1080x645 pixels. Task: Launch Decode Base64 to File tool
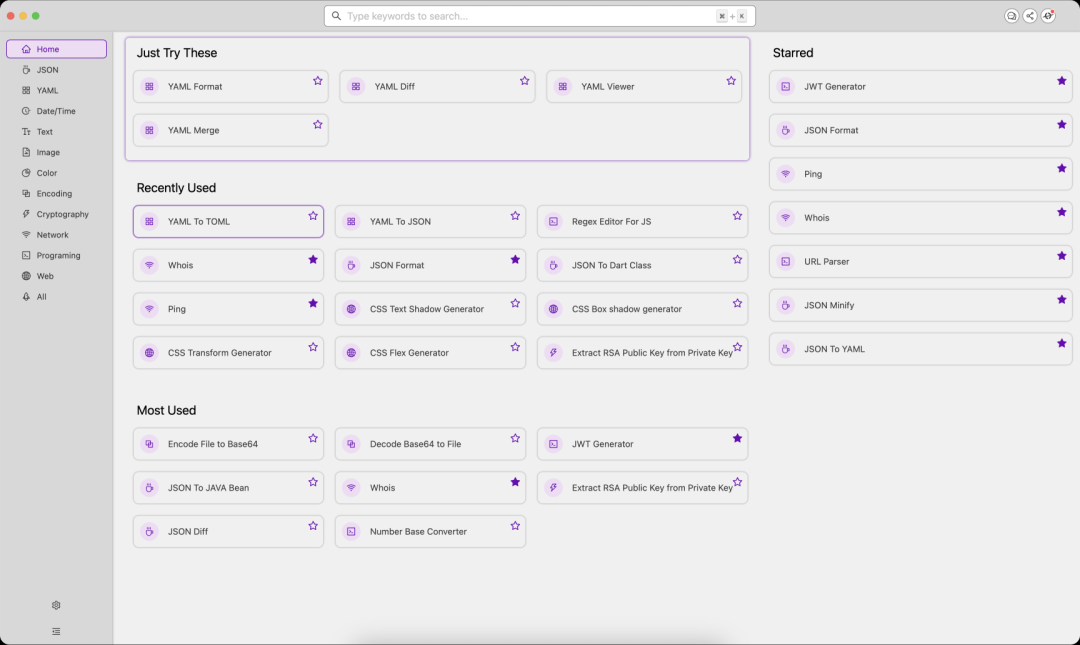(430, 444)
